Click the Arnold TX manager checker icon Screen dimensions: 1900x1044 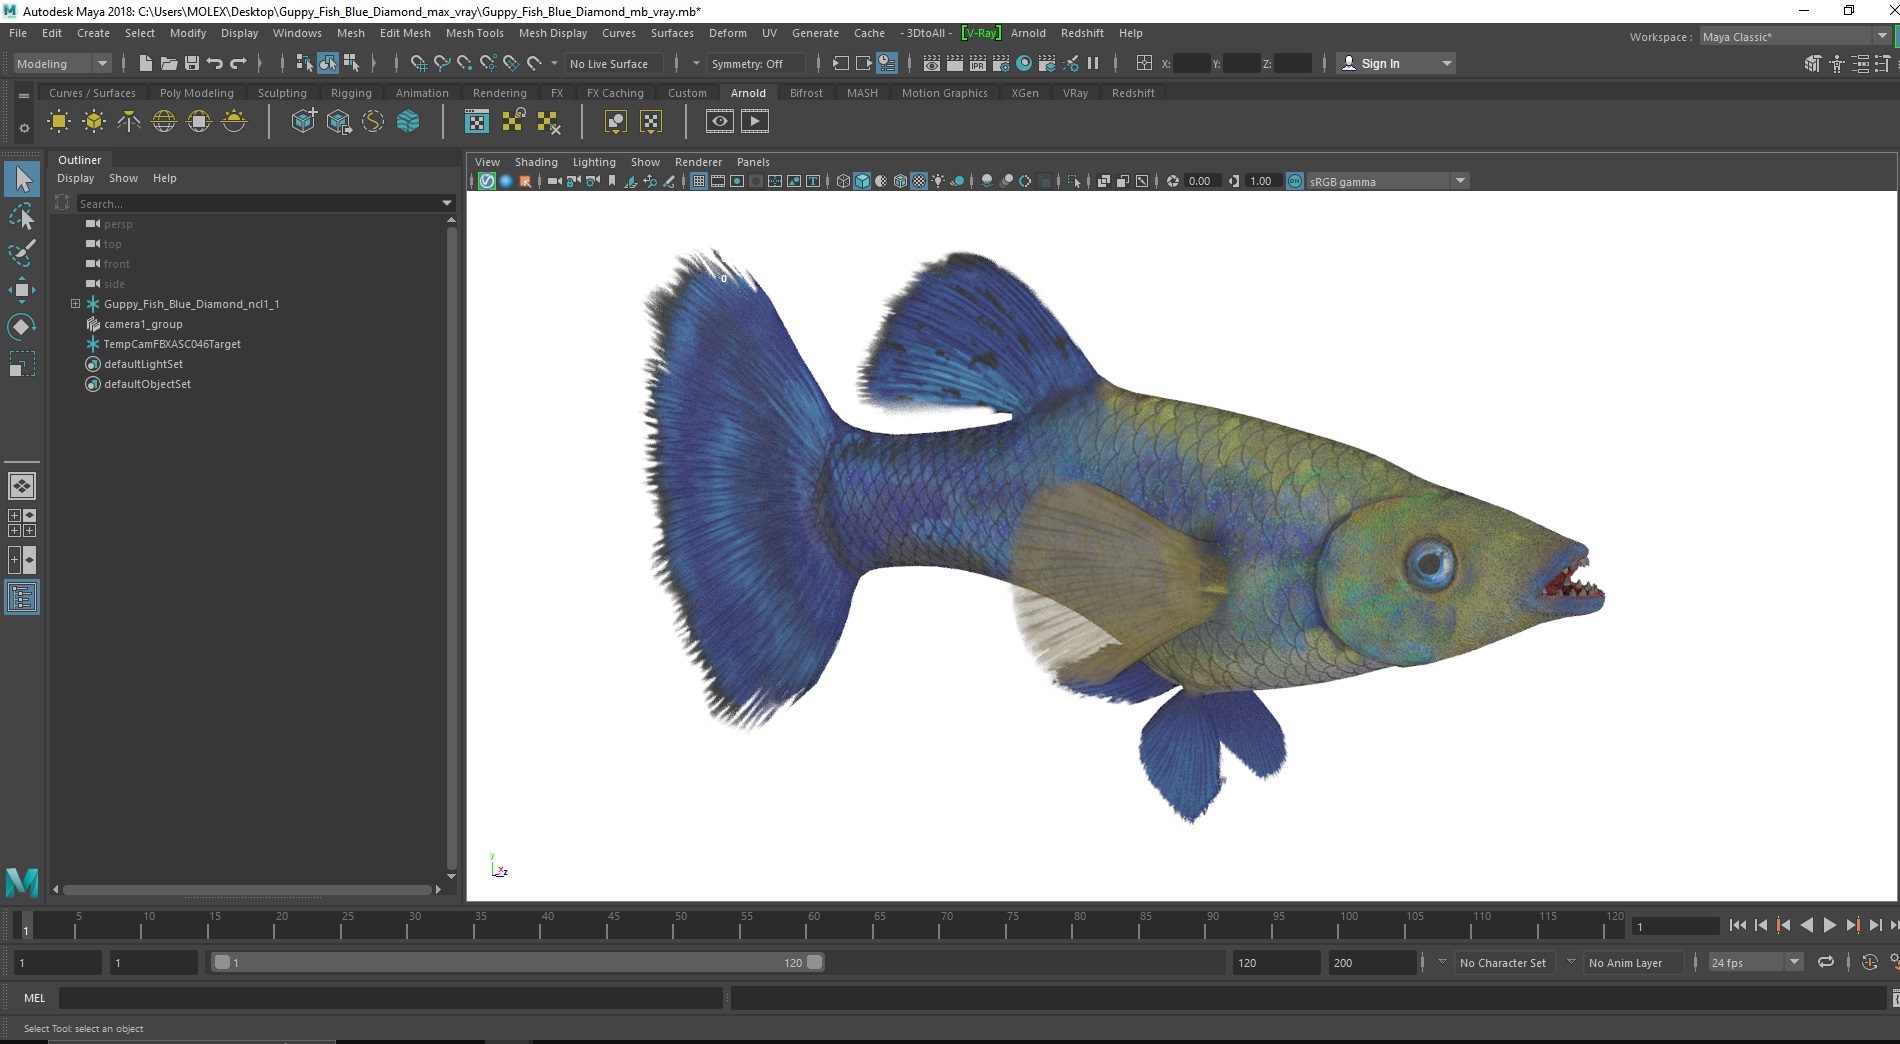477,122
